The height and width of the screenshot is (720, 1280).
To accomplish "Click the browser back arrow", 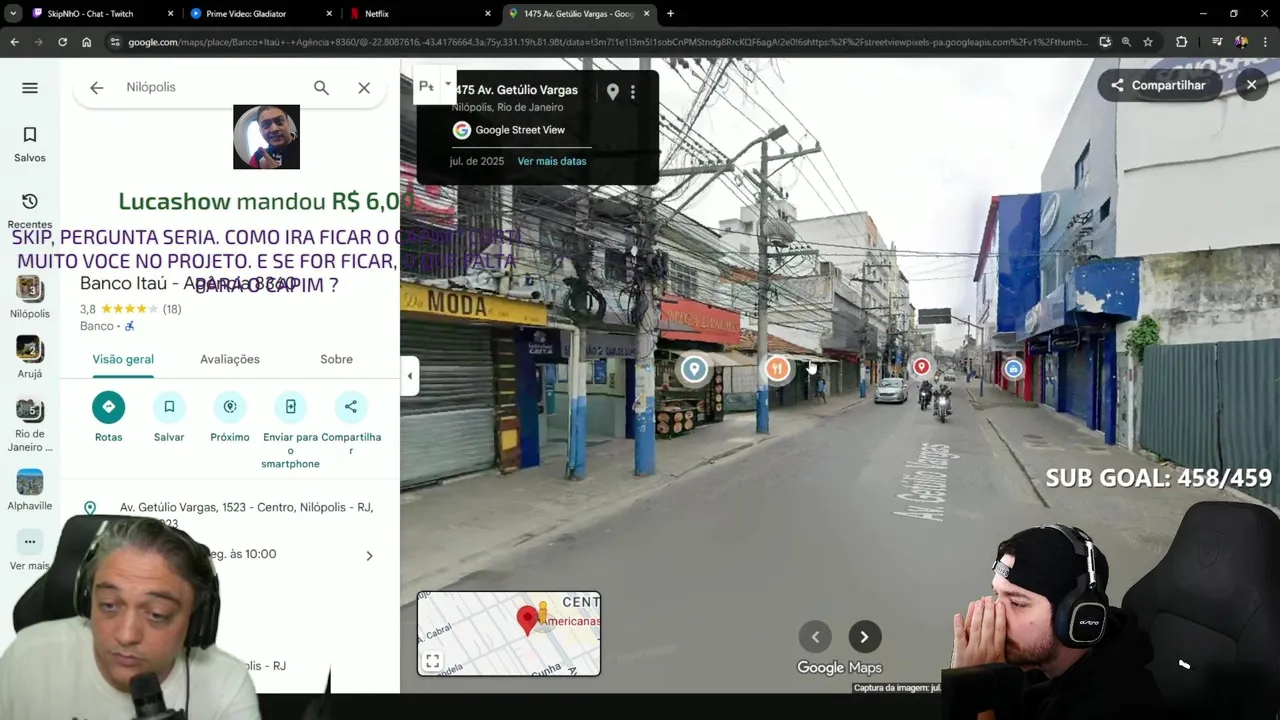I will tap(14, 42).
